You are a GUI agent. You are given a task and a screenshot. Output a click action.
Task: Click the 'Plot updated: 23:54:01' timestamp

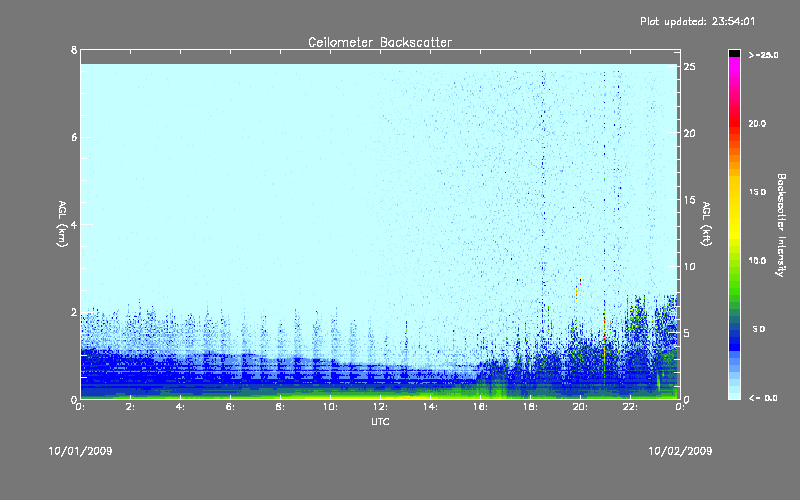click(697, 21)
